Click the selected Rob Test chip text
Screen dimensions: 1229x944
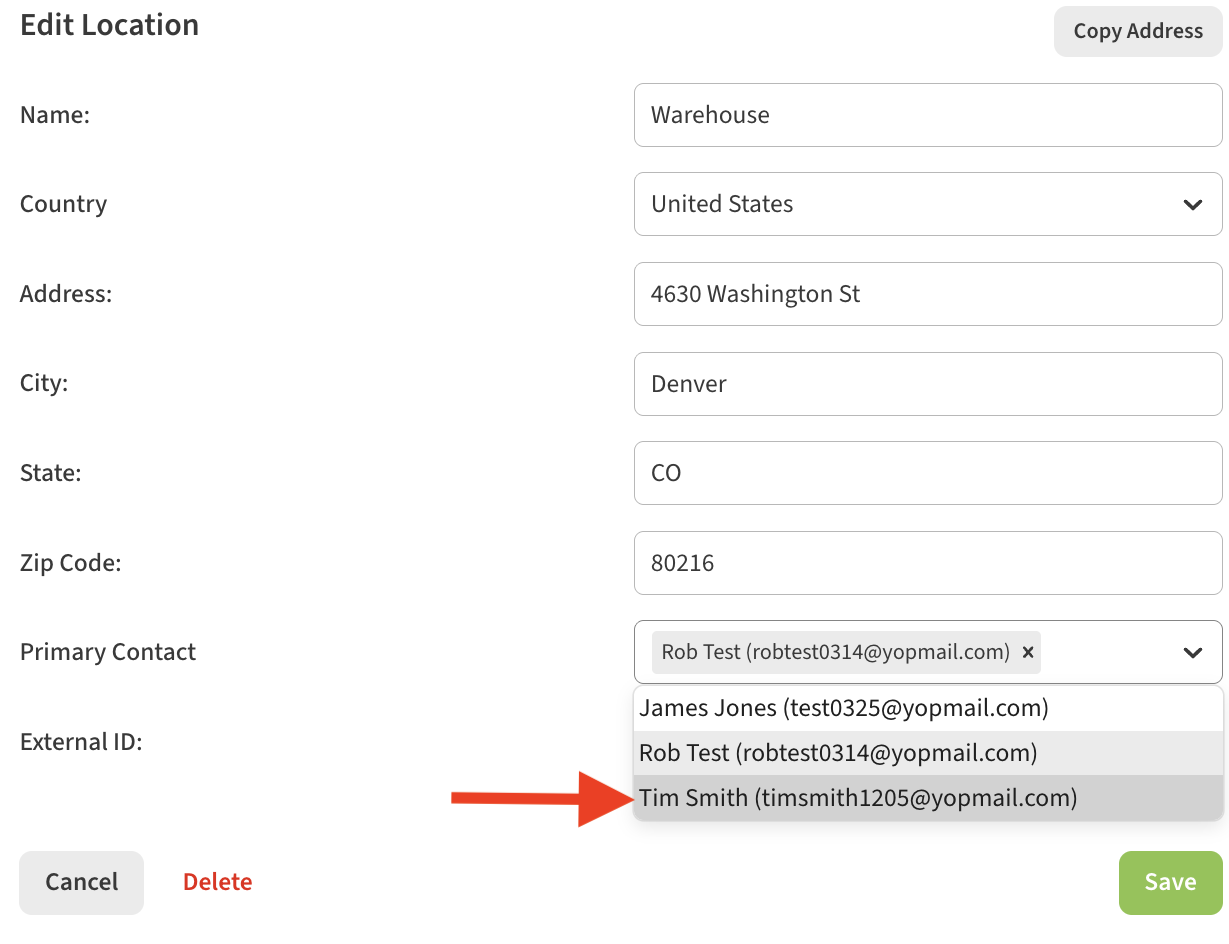(x=835, y=652)
